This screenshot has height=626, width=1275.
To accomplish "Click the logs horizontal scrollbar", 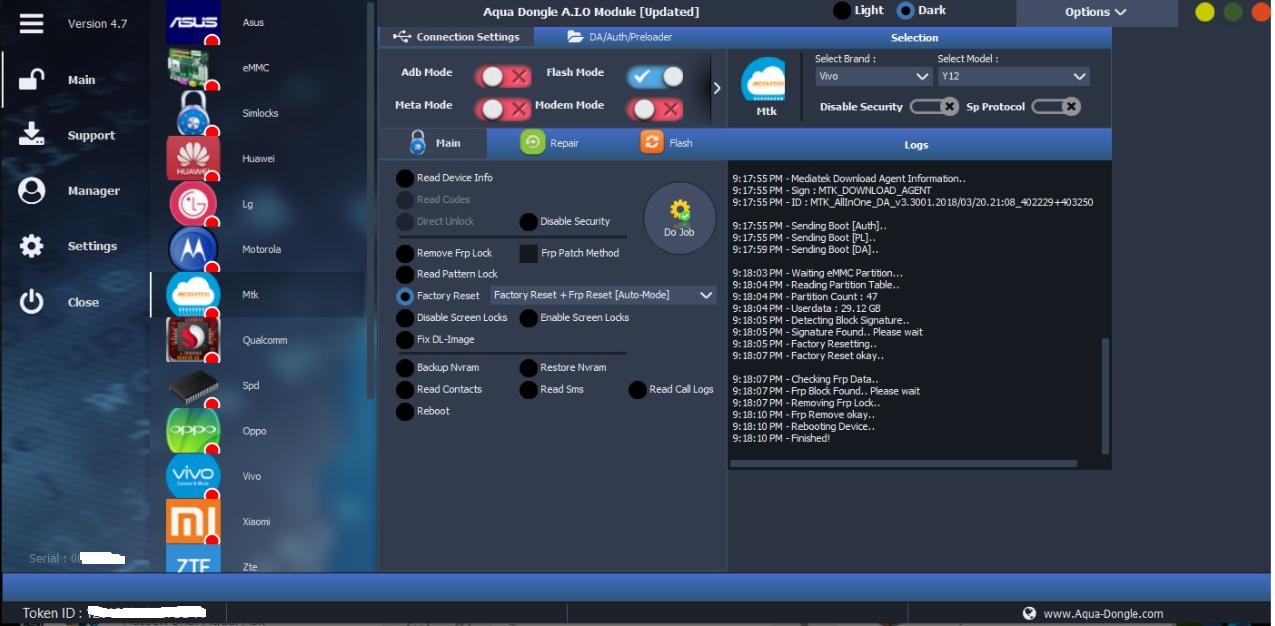I will pos(904,463).
